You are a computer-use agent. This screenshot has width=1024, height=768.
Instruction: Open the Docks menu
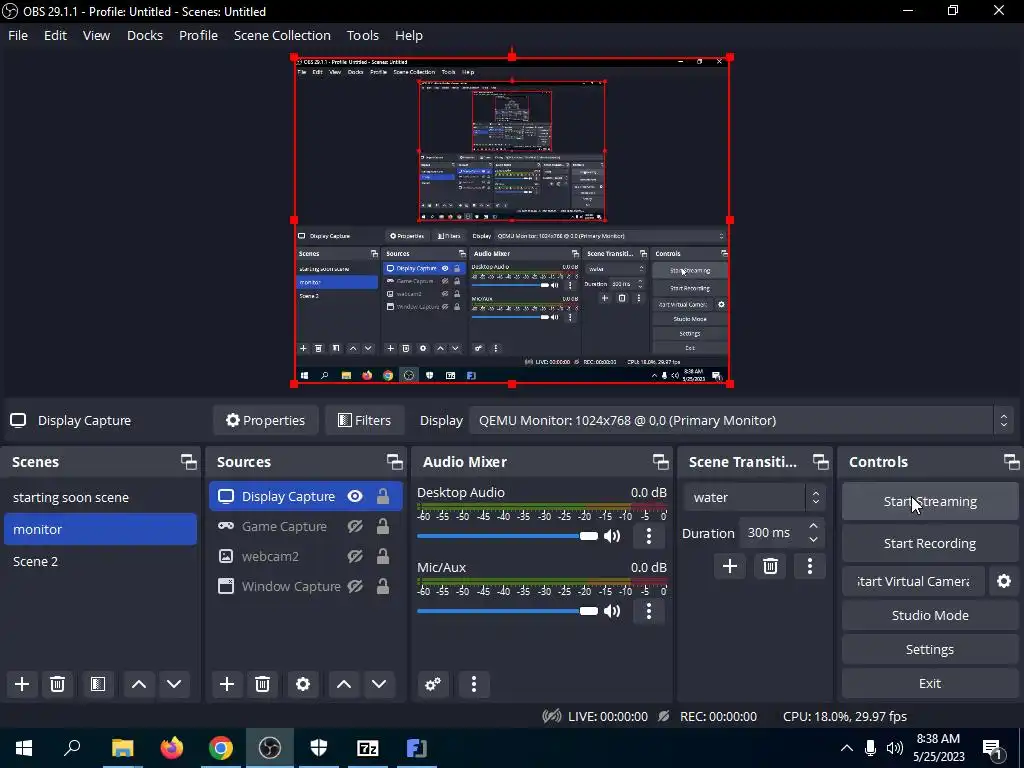point(144,35)
